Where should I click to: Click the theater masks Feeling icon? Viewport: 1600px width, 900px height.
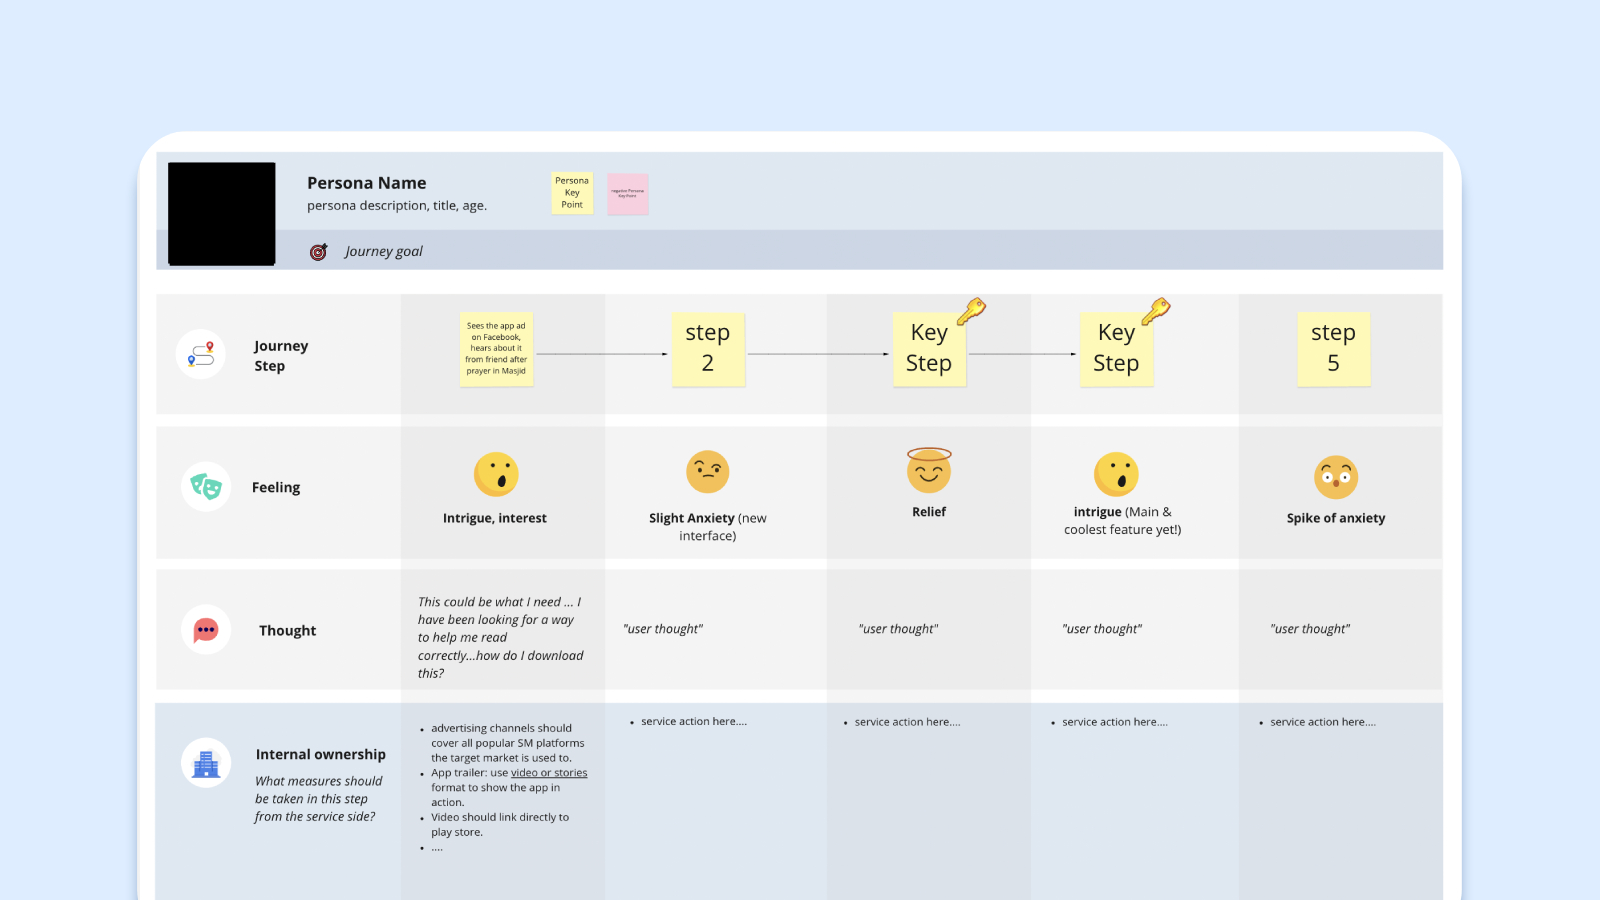coord(206,487)
